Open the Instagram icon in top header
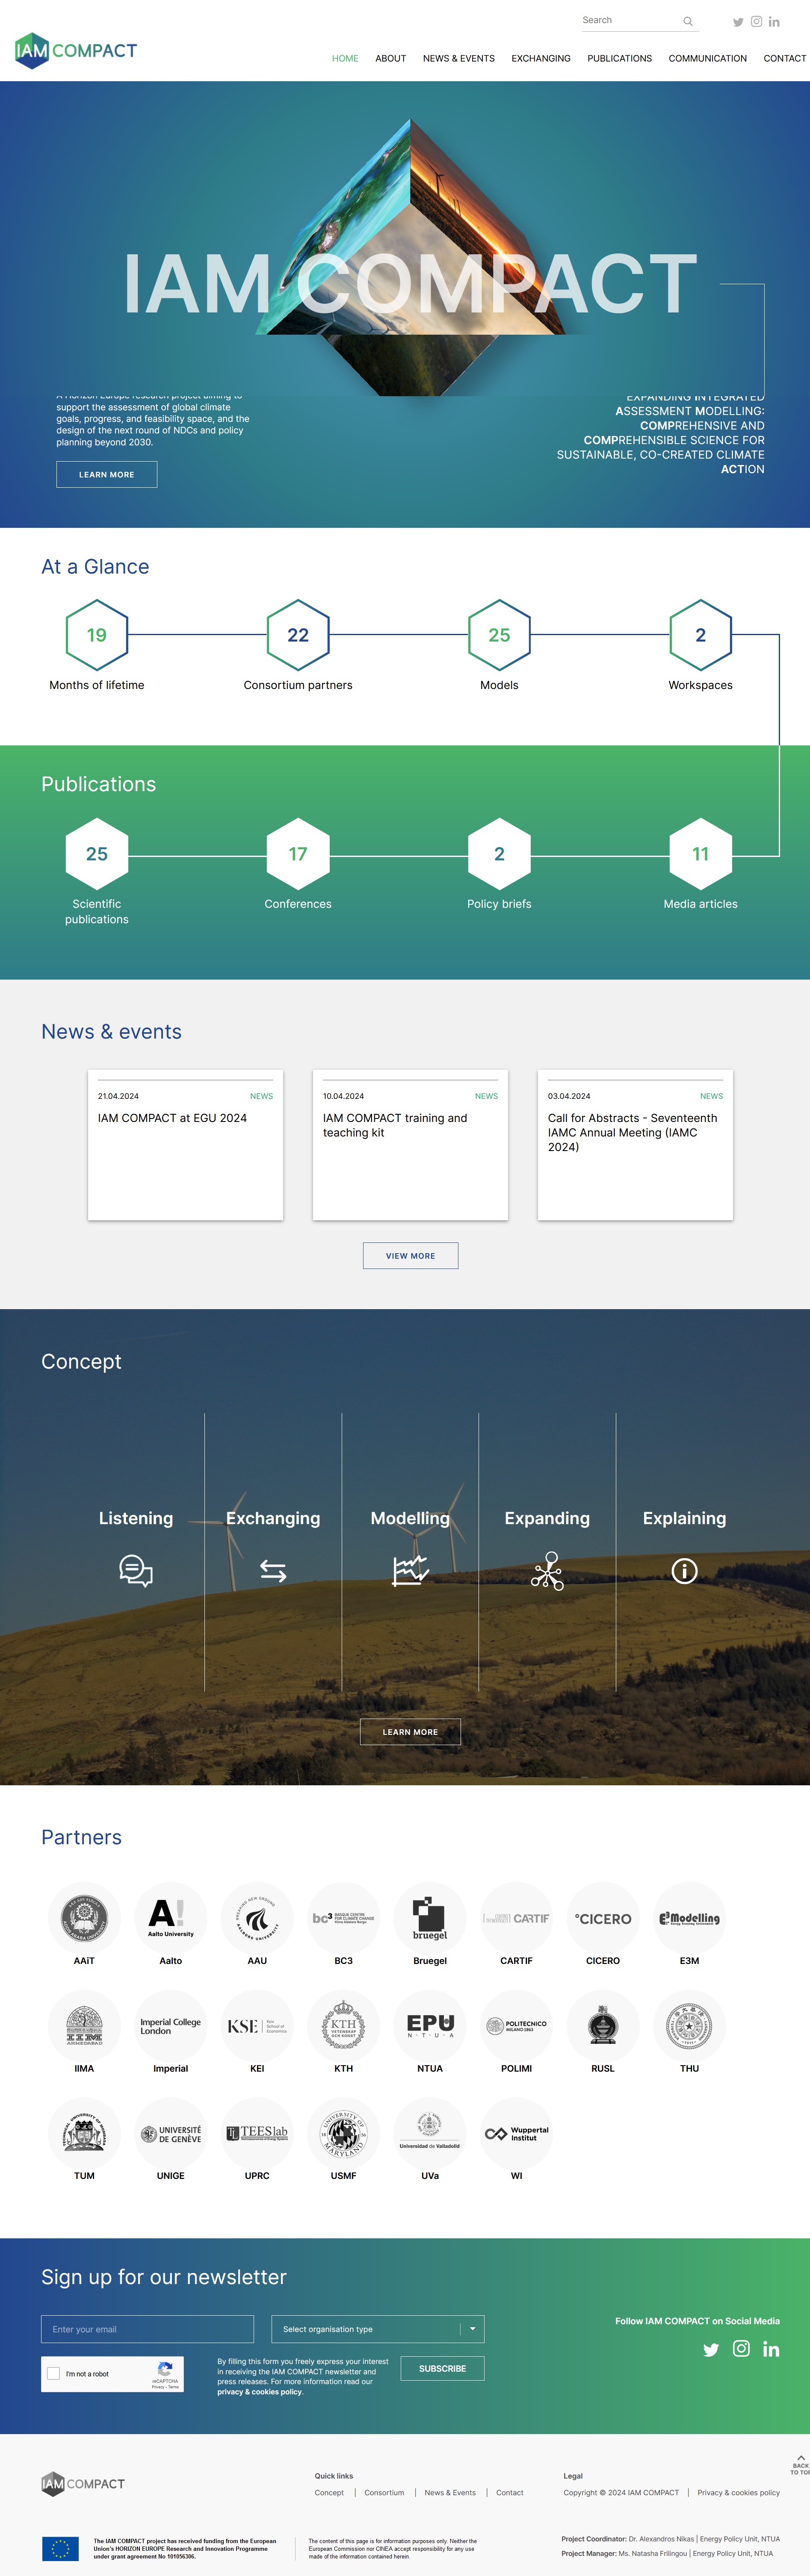The image size is (810, 2576). (756, 22)
